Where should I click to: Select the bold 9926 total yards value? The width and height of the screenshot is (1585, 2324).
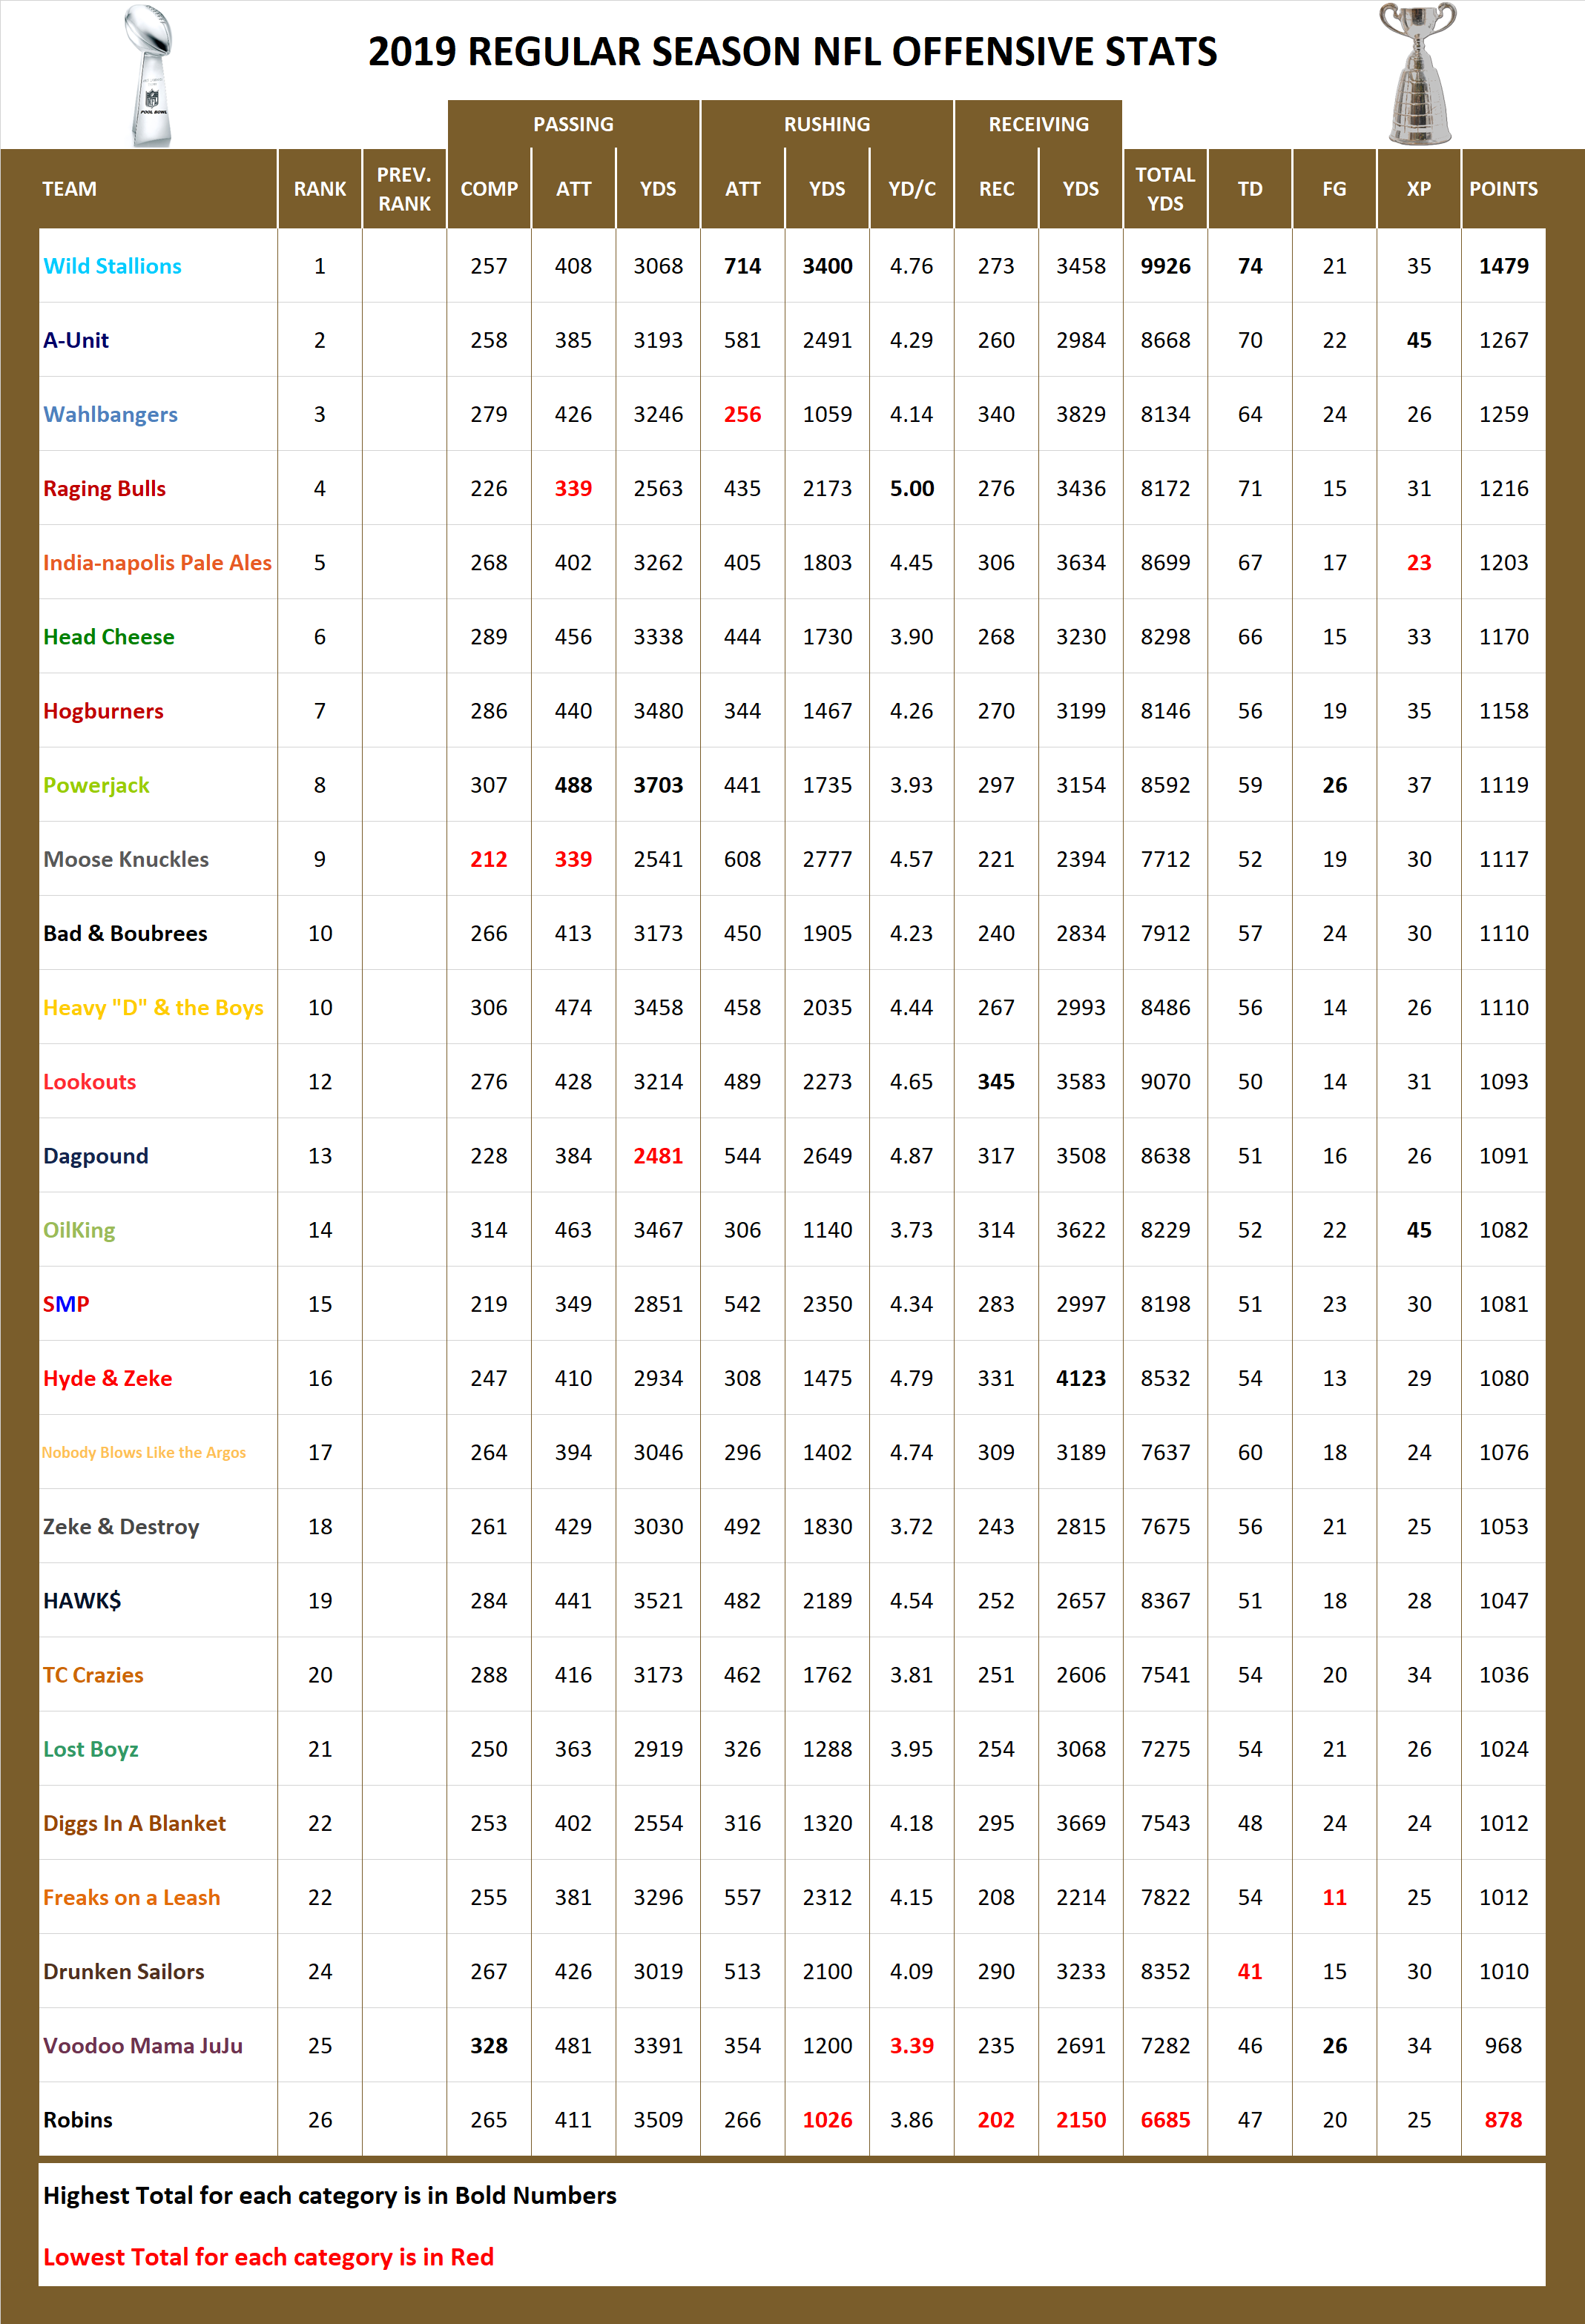tap(1165, 266)
